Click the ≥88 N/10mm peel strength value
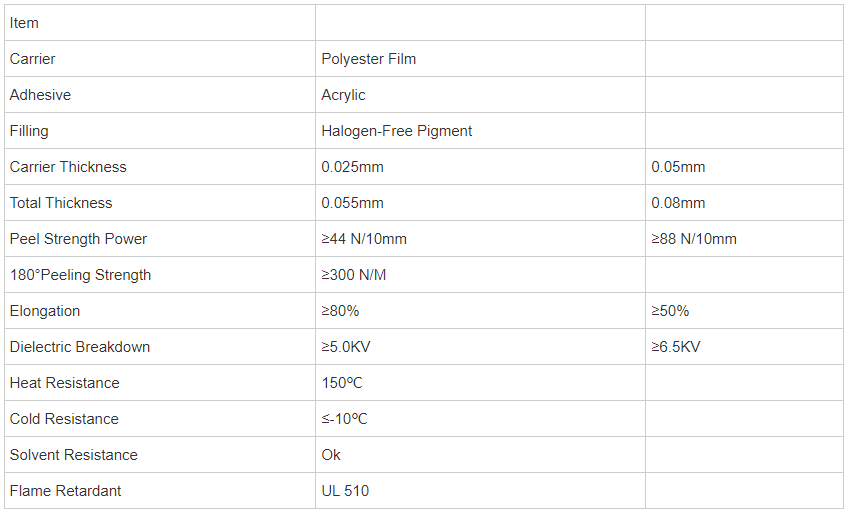The image size is (847, 513). [694, 239]
